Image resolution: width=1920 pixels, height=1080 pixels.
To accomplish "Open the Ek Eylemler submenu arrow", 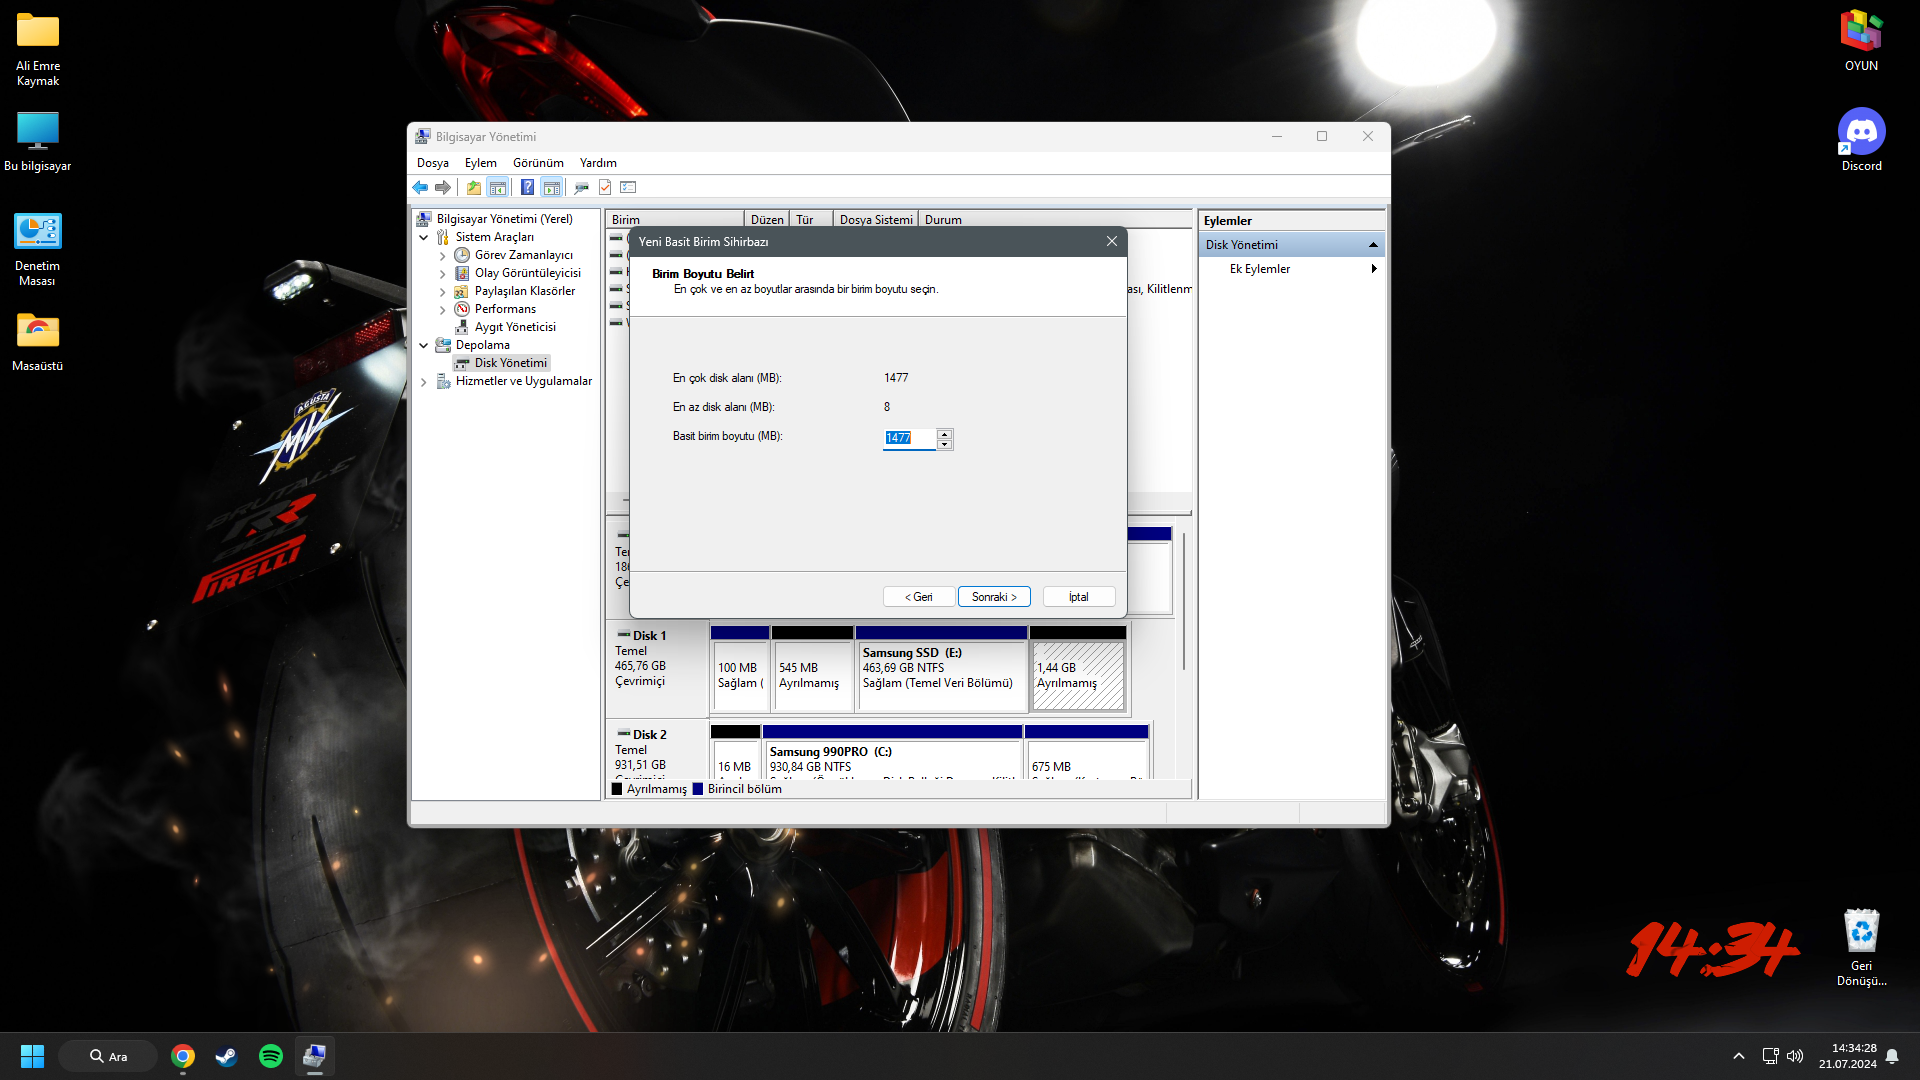I will (x=1374, y=269).
